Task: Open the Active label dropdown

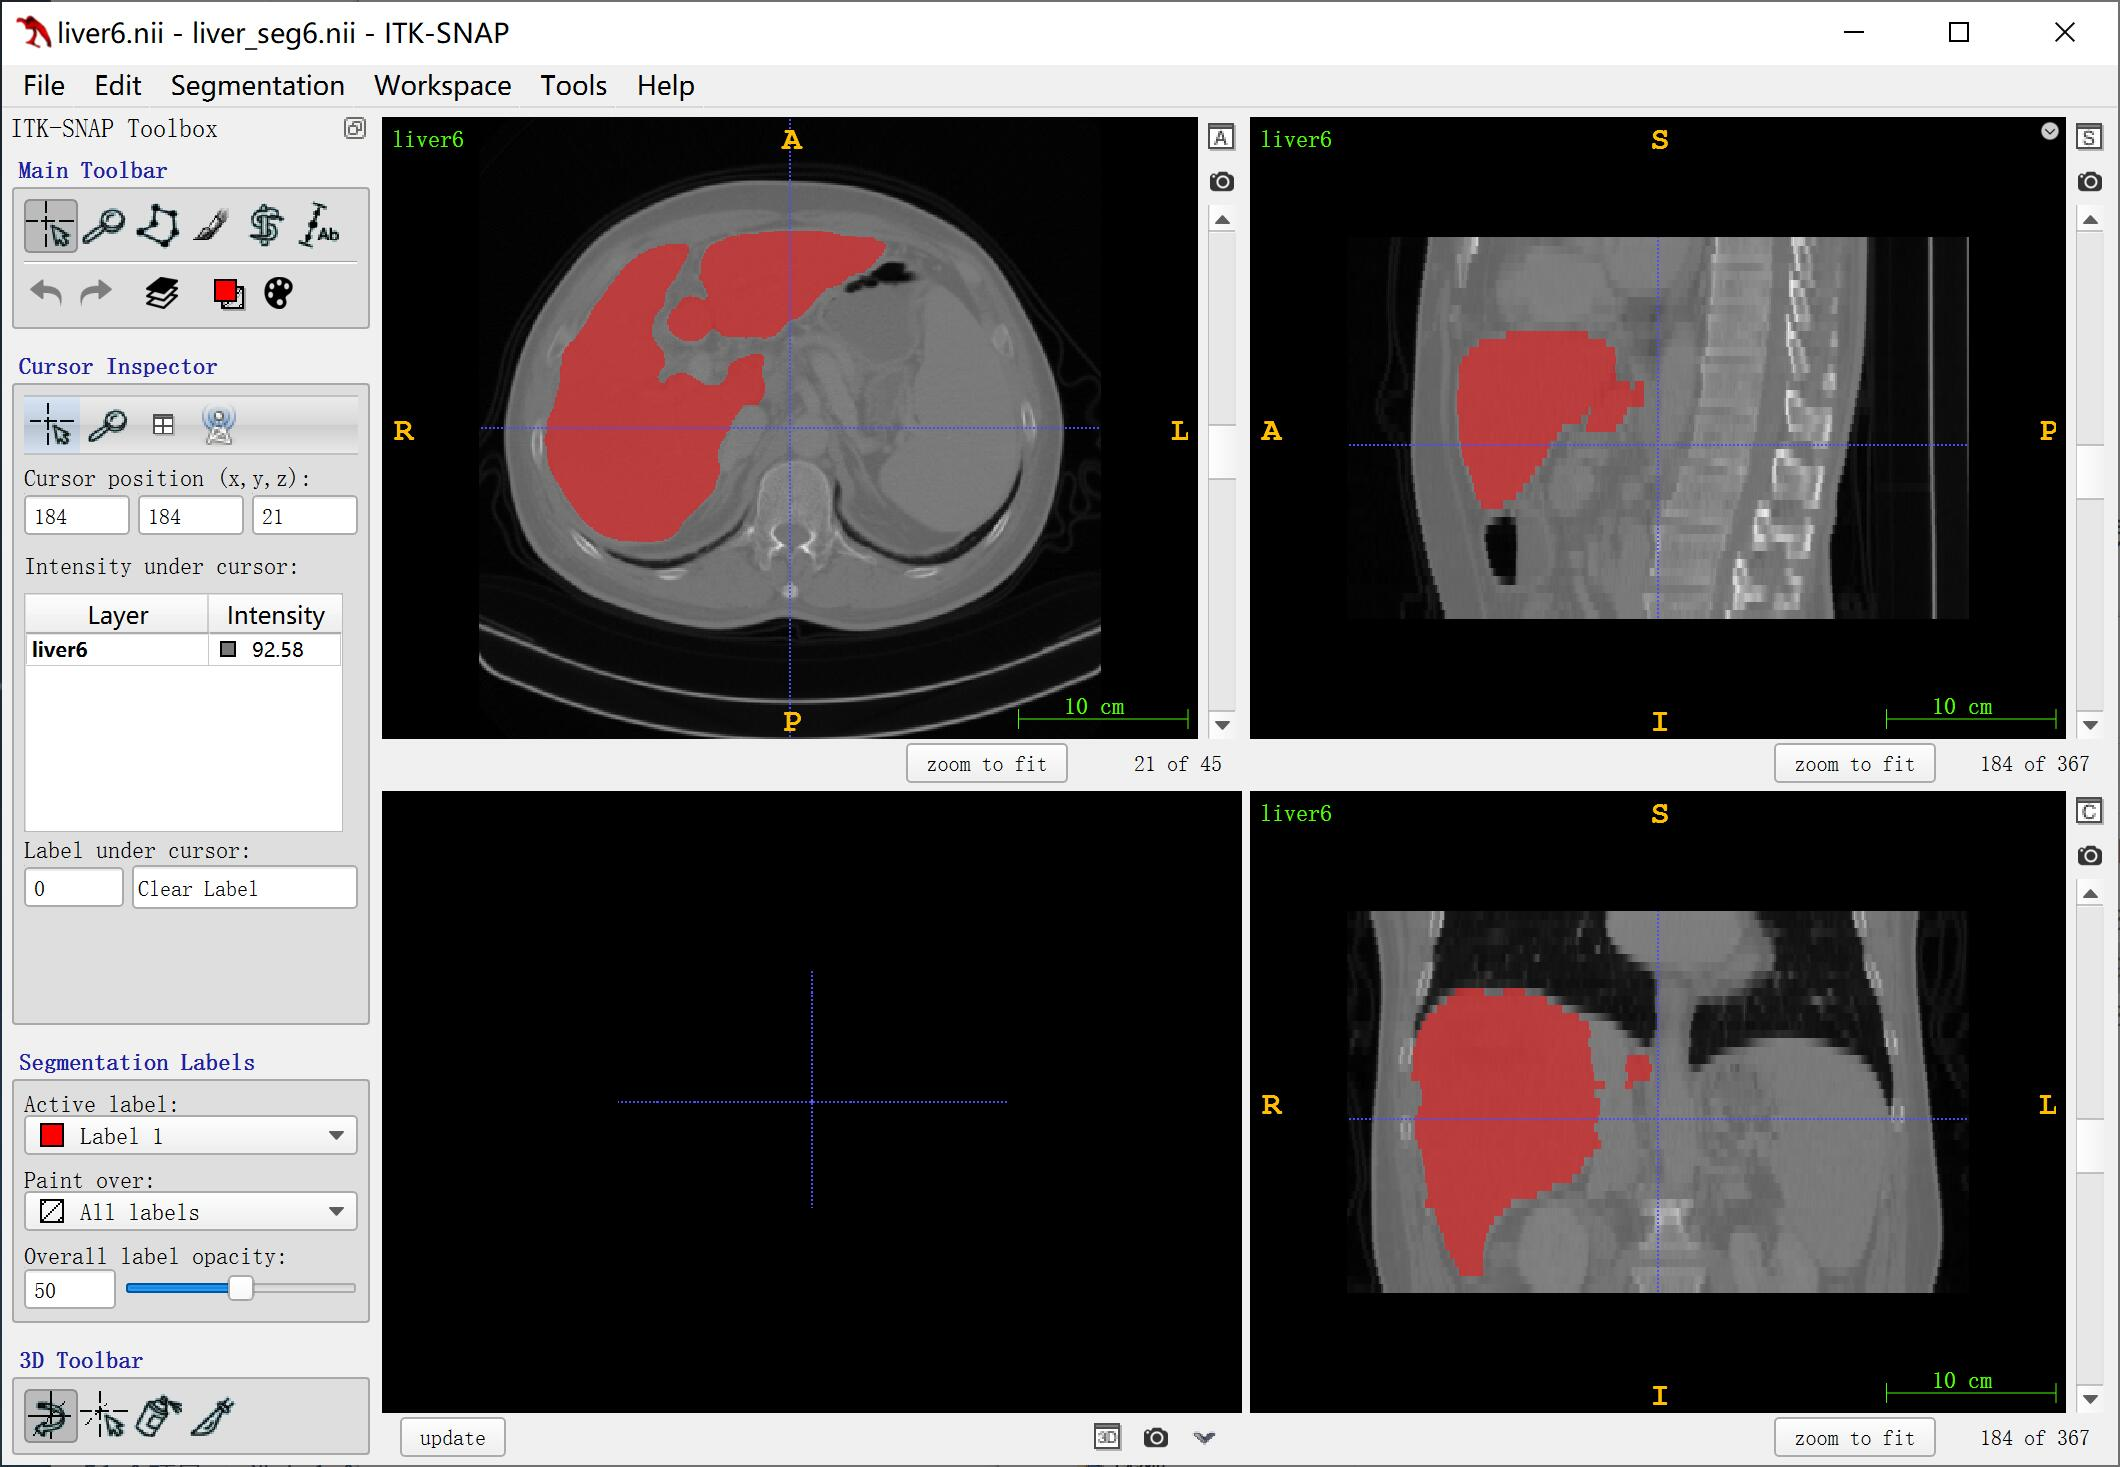Action: (190, 1136)
